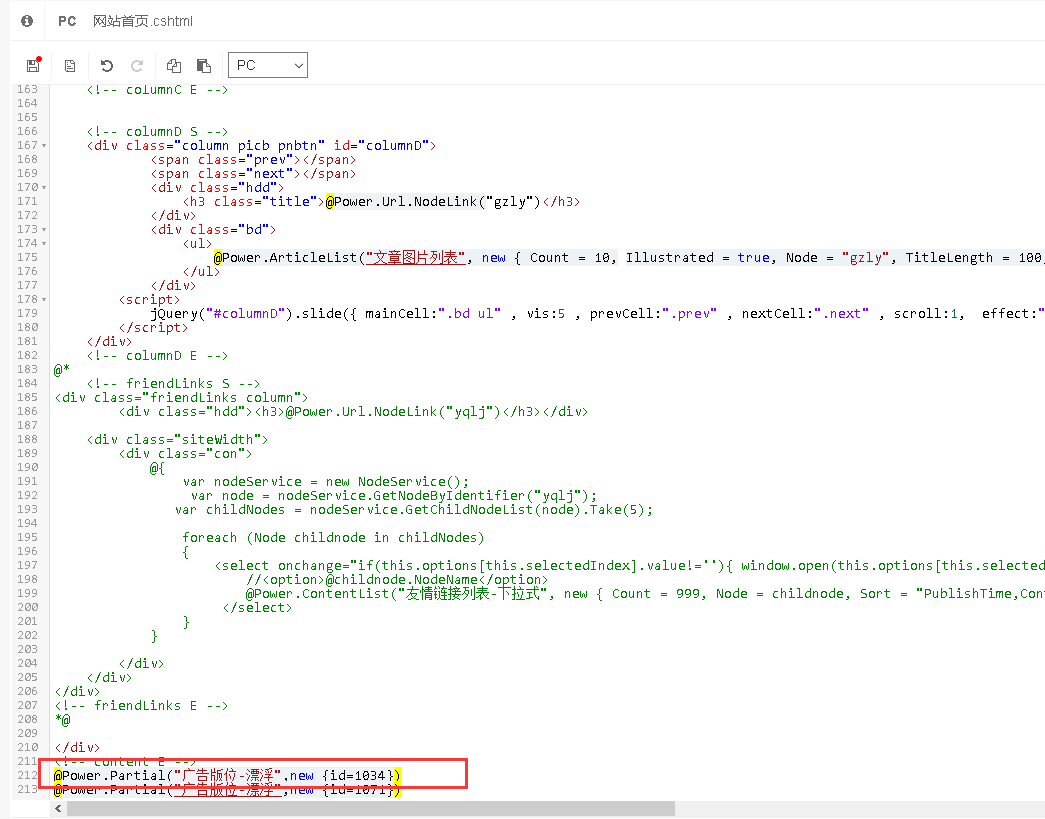Image resolution: width=1045 pixels, height=819 pixels.
Task: Collapse the code fold at line 167
Action: coord(45,146)
